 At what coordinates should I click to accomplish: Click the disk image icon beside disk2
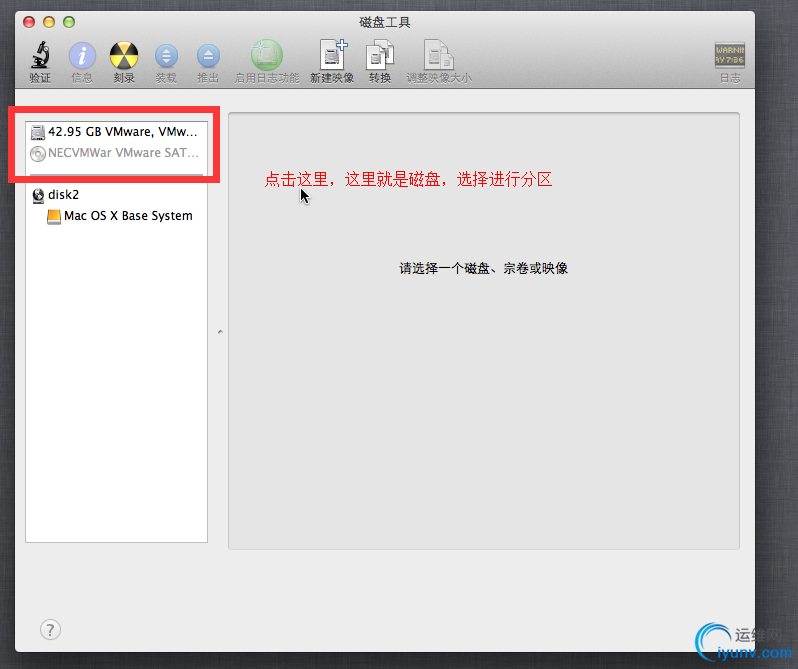pos(38,195)
